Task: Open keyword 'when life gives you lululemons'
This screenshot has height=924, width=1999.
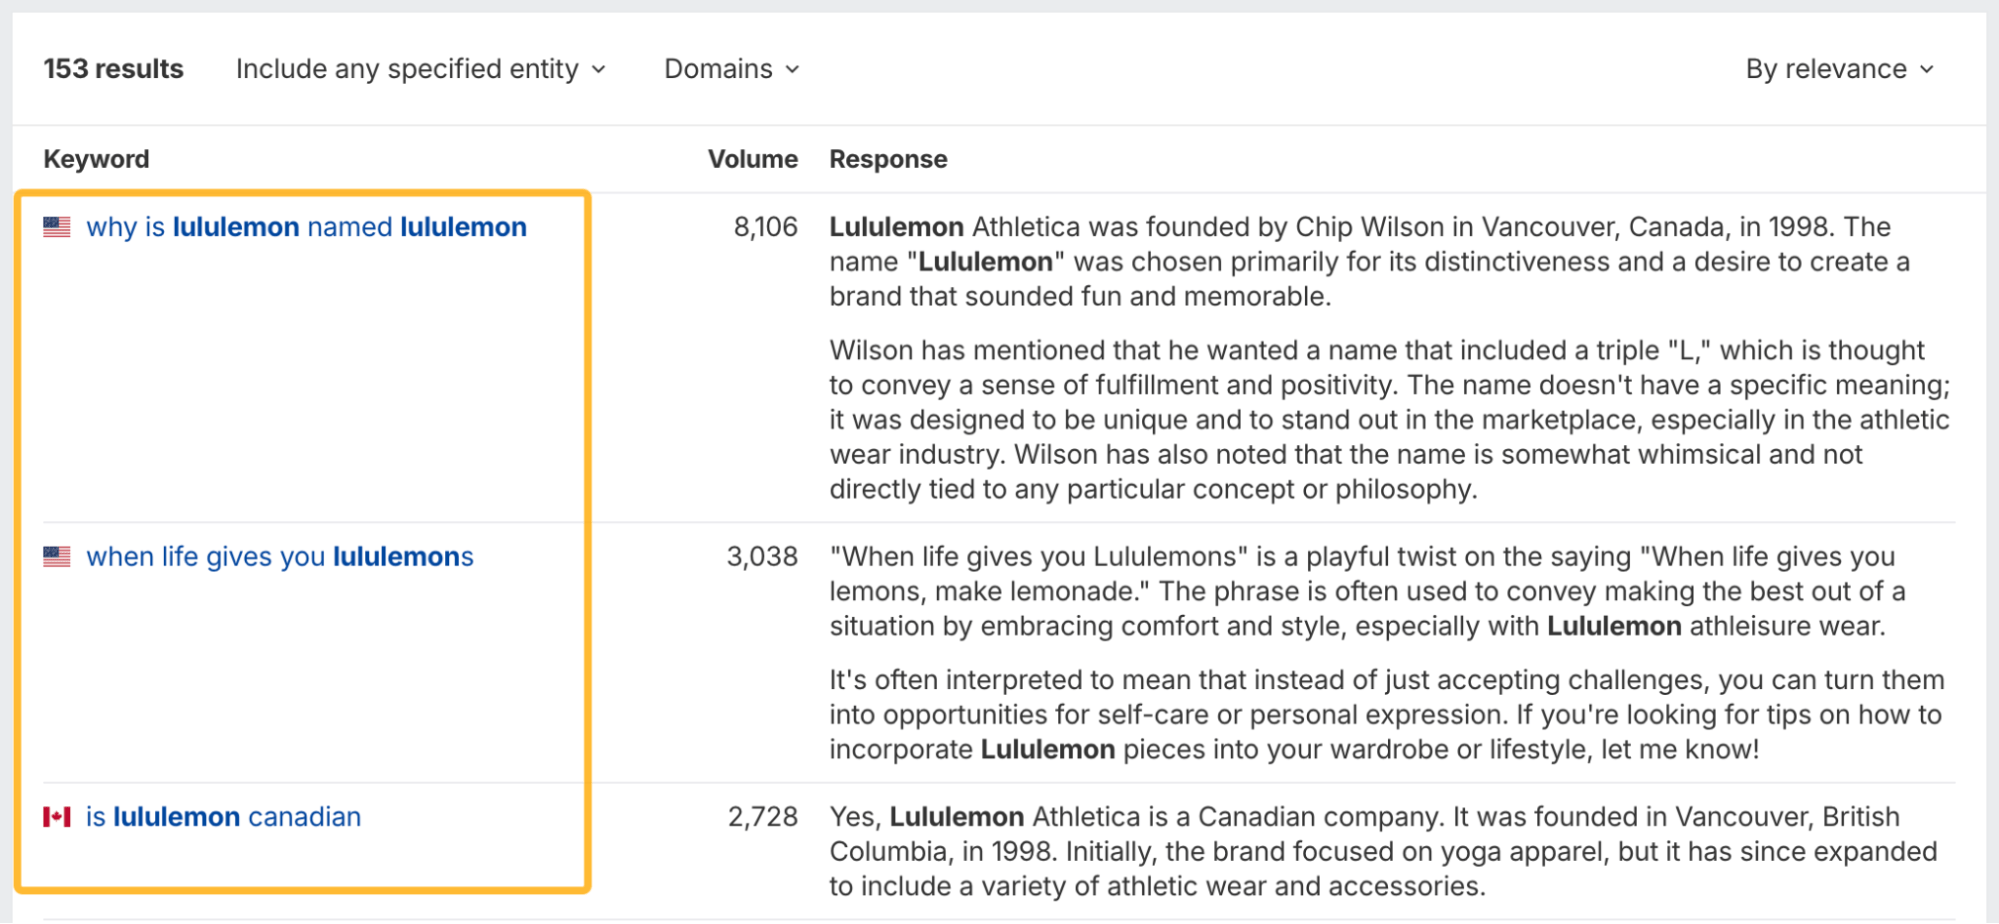Action: coord(280,557)
